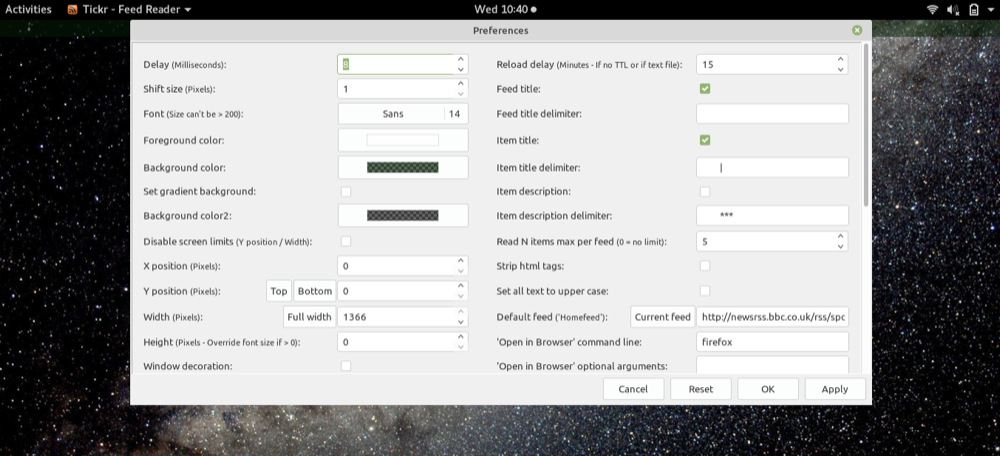Open the Activities overview
1000x456 pixels.
pos(29,10)
